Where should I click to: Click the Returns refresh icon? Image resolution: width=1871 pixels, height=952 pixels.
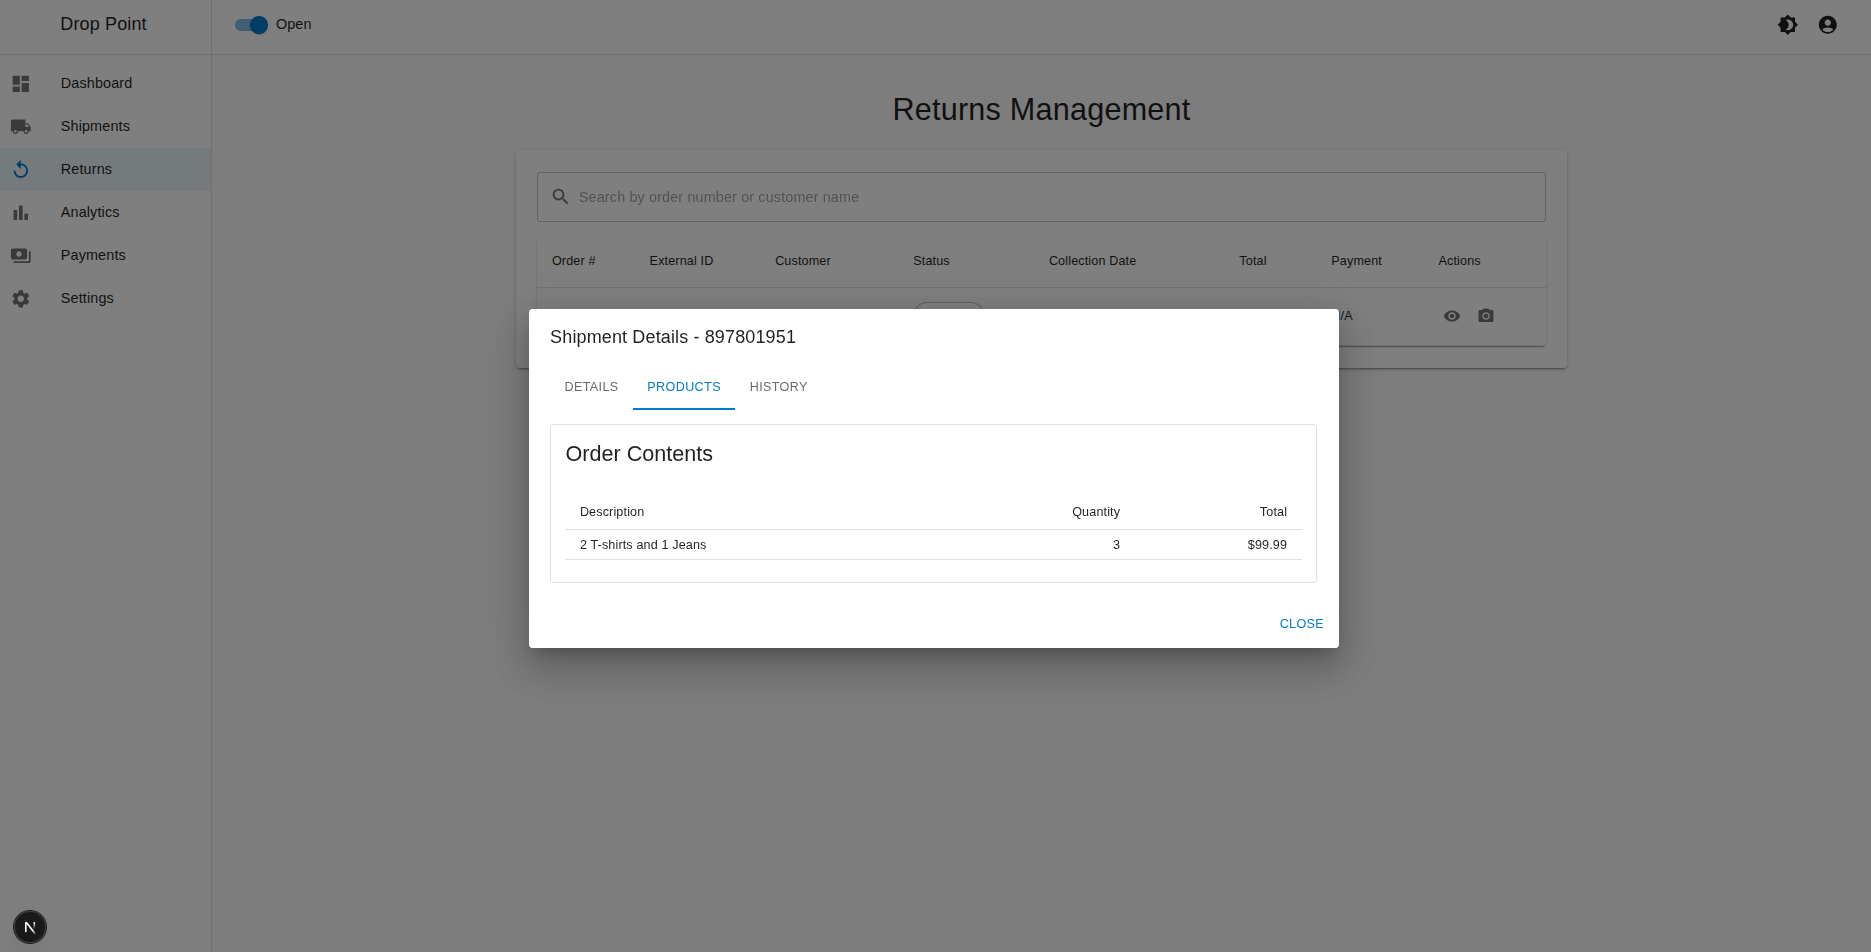point(21,169)
